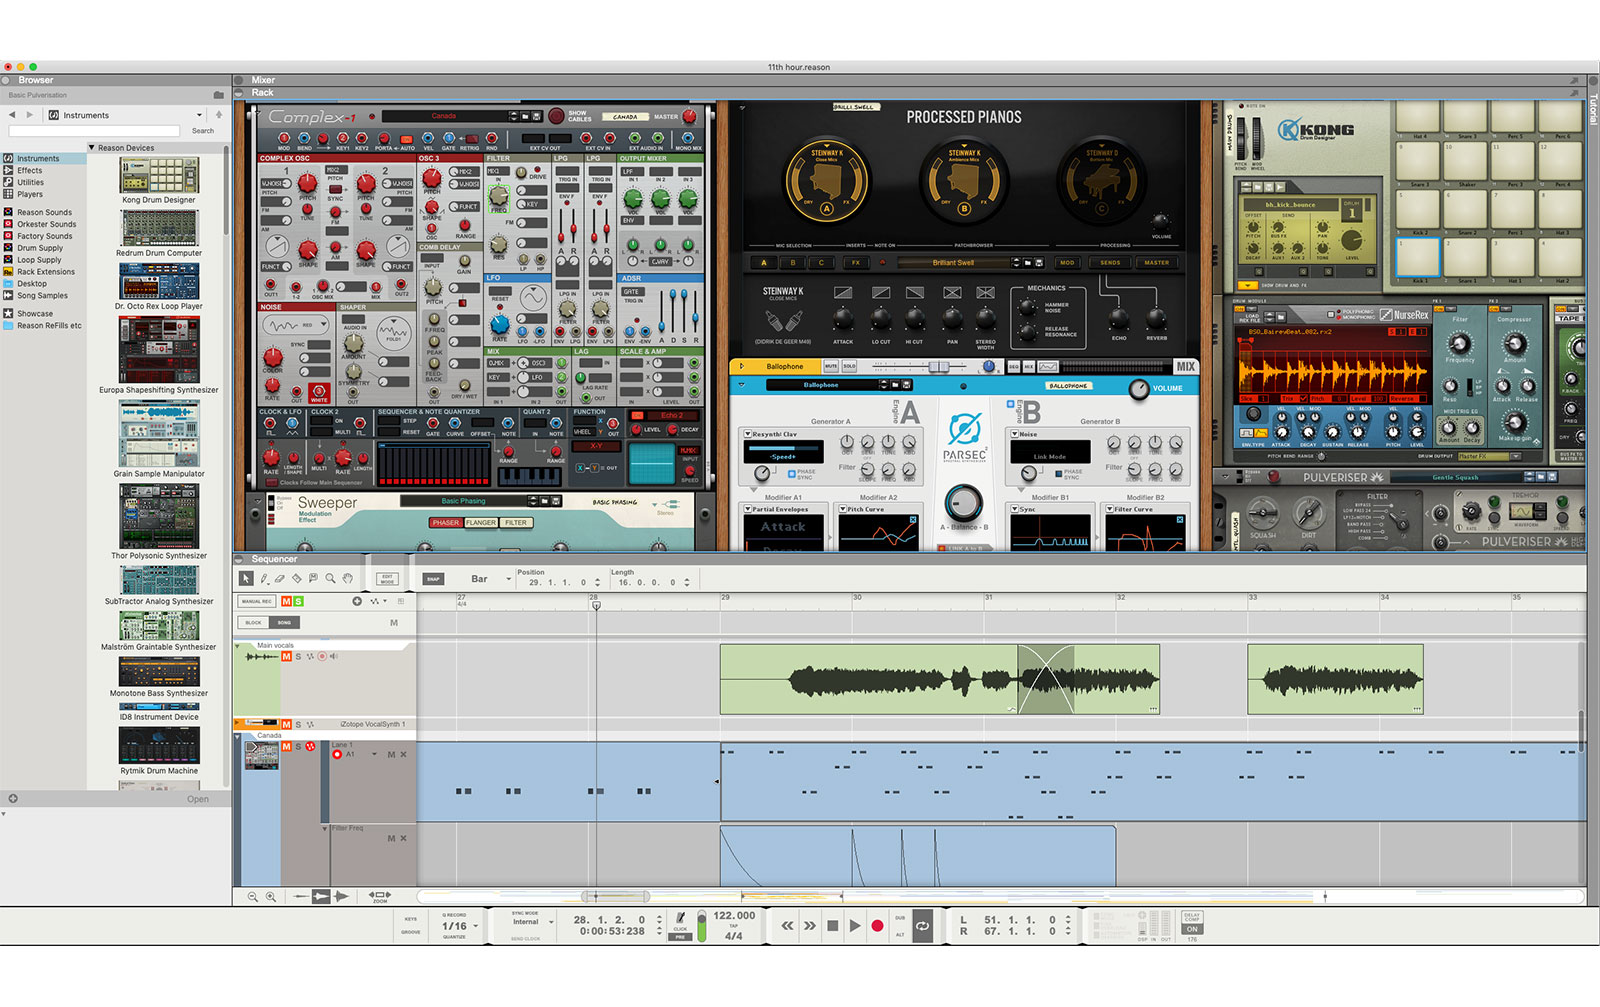This screenshot has height=1007, width=1600.
Task: Click the Manual Rec button
Action: coord(257,601)
